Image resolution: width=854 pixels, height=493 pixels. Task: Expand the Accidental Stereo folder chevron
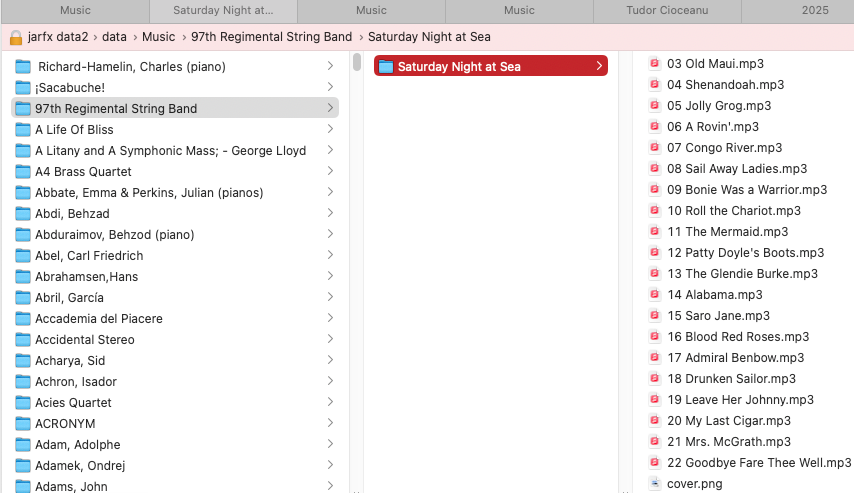click(x=330, y=339)
